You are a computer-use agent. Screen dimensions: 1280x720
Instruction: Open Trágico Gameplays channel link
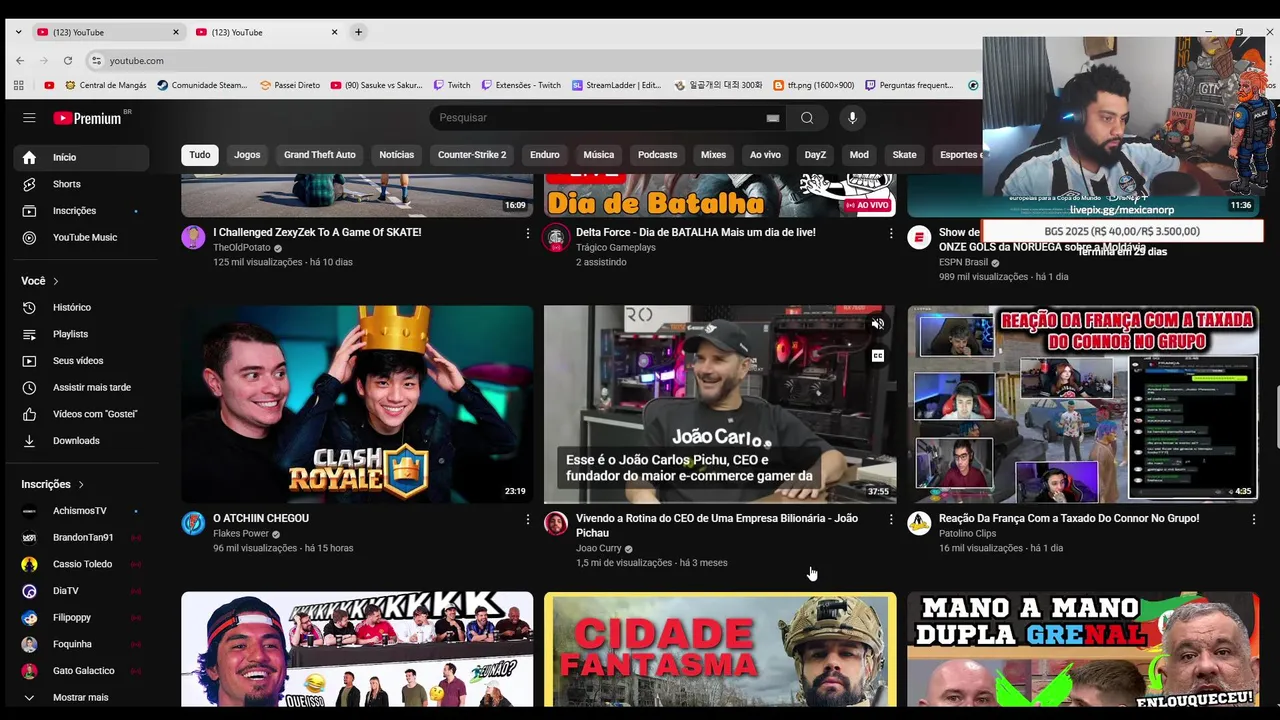click(616, 248)
